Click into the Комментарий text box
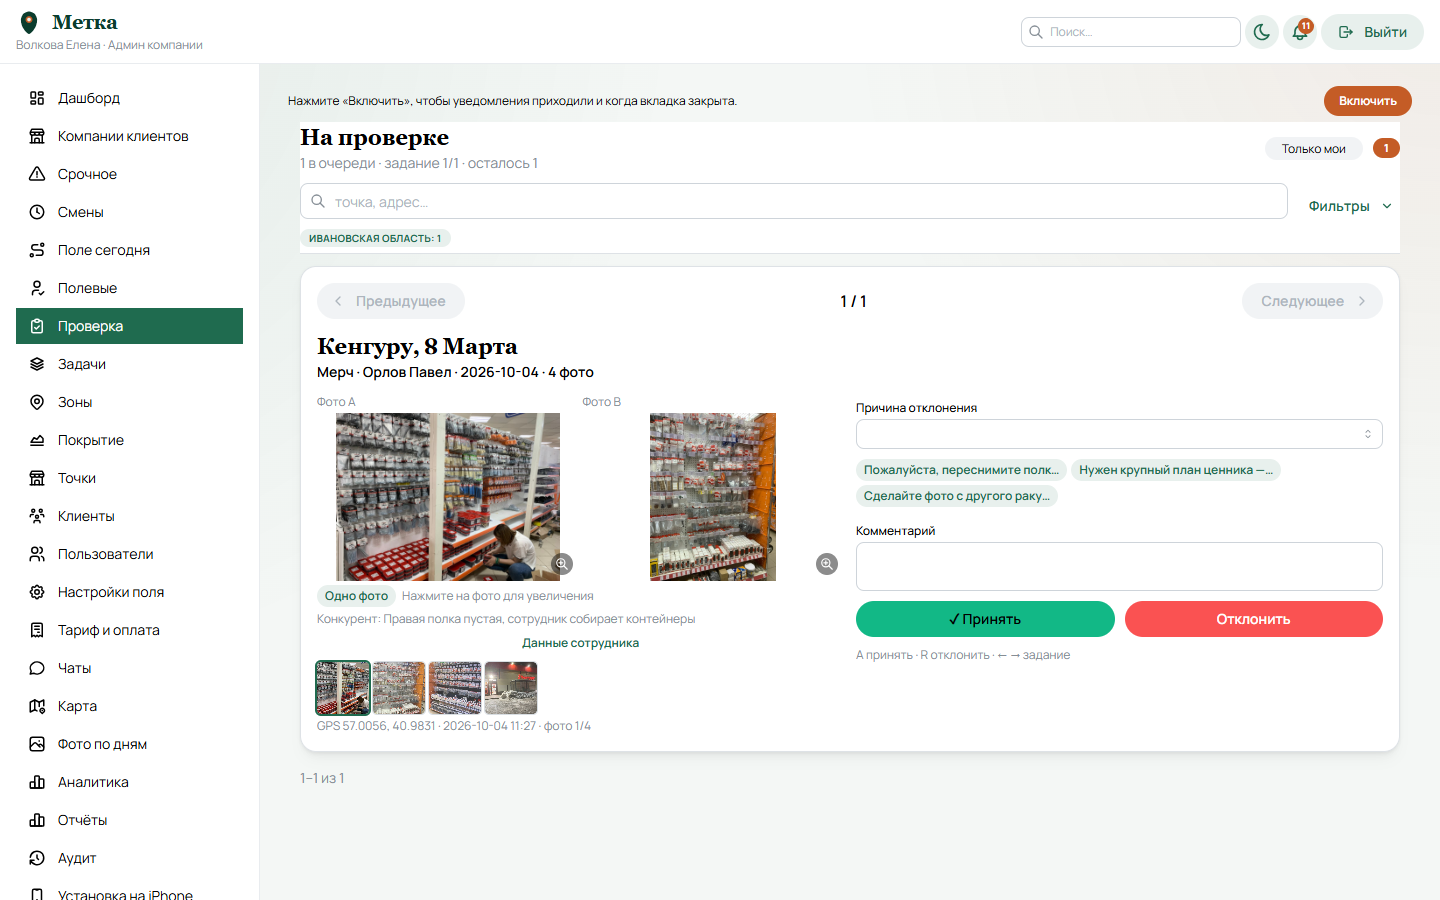Viewport: 1440px width, 900px height. click(1119, 567)
